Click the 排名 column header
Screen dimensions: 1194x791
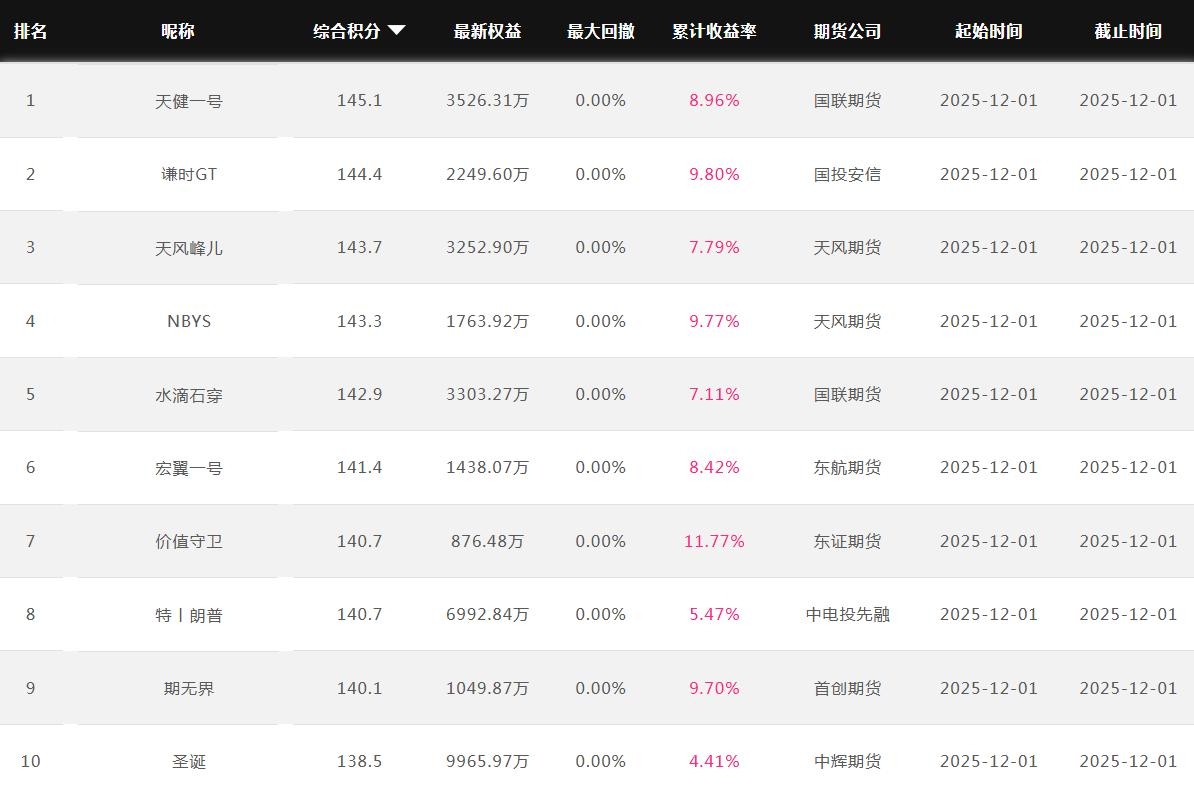click(30, 31)
